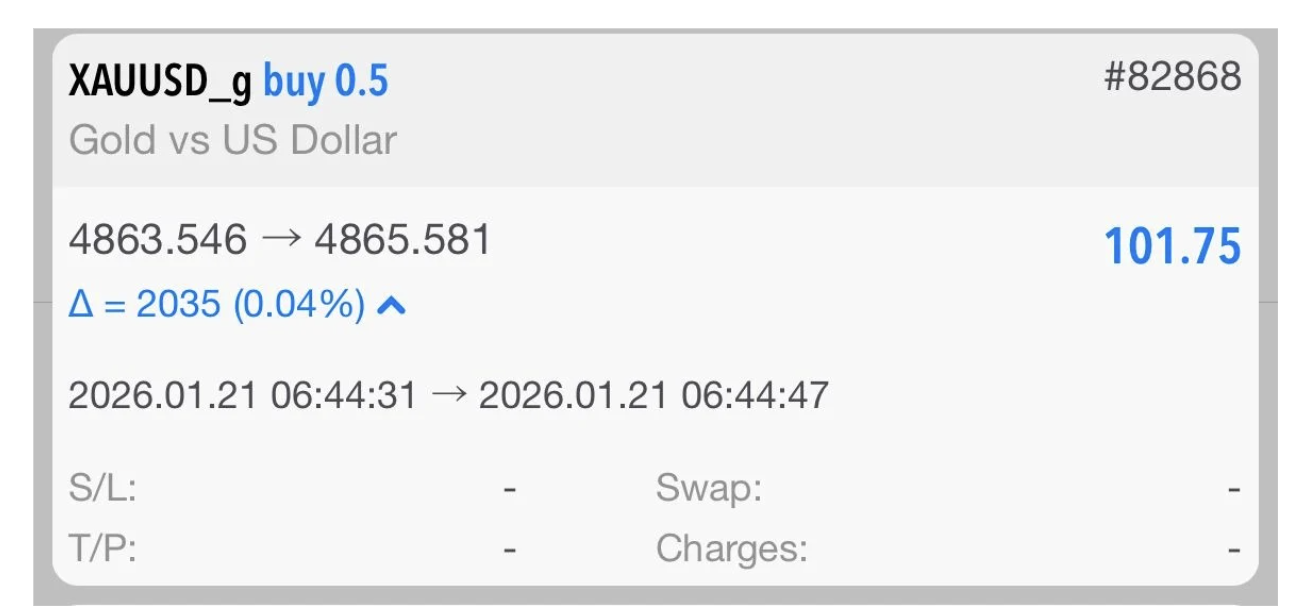Screen dimensions: 1292x616
Task: Click the arrow between the two timestamps
Action: [x=448, y=395]
